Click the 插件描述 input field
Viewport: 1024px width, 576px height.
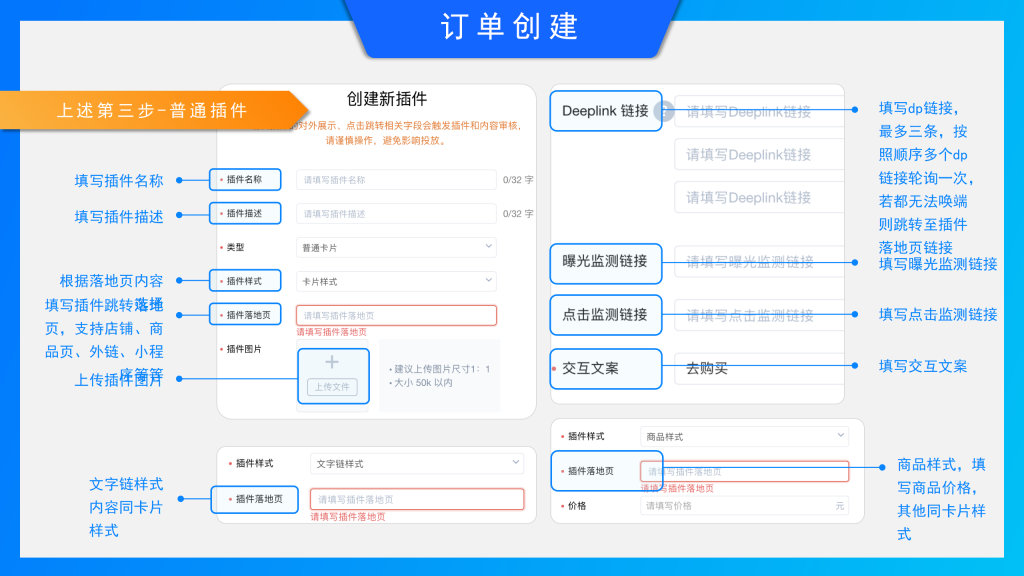[x=396, y=214]
